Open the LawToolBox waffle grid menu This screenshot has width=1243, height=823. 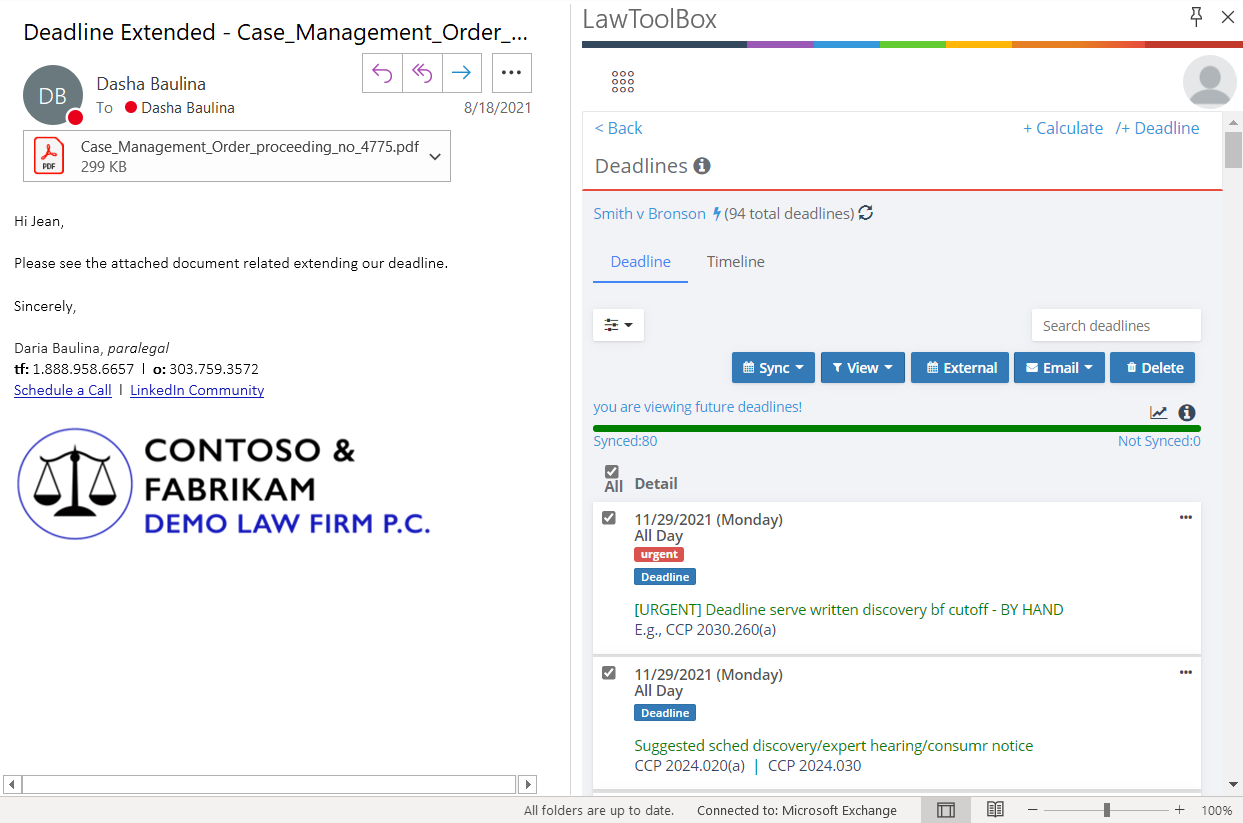[x=622, y=82]
